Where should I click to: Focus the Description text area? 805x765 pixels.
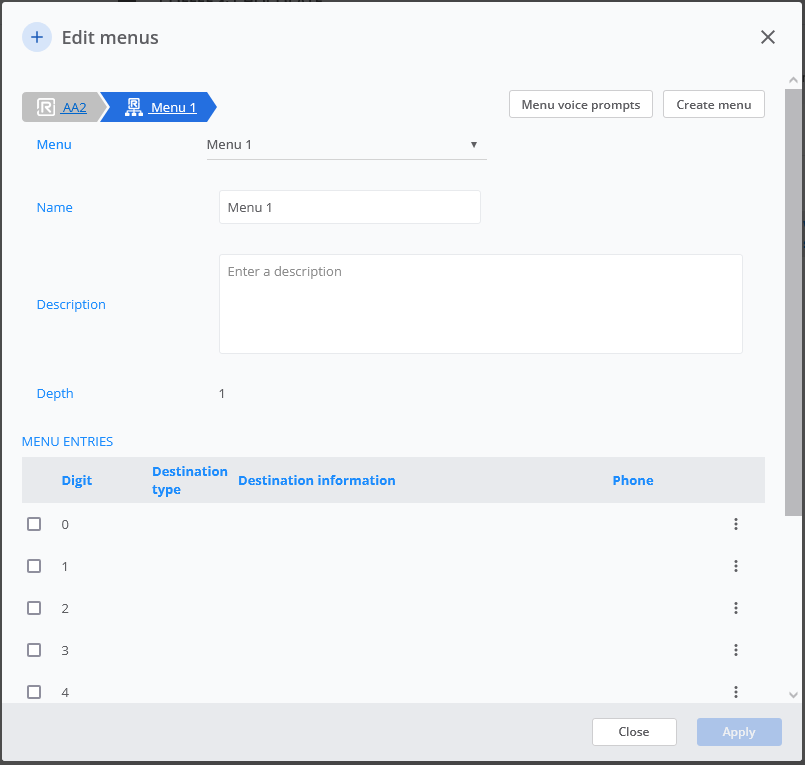coord(480,303)
